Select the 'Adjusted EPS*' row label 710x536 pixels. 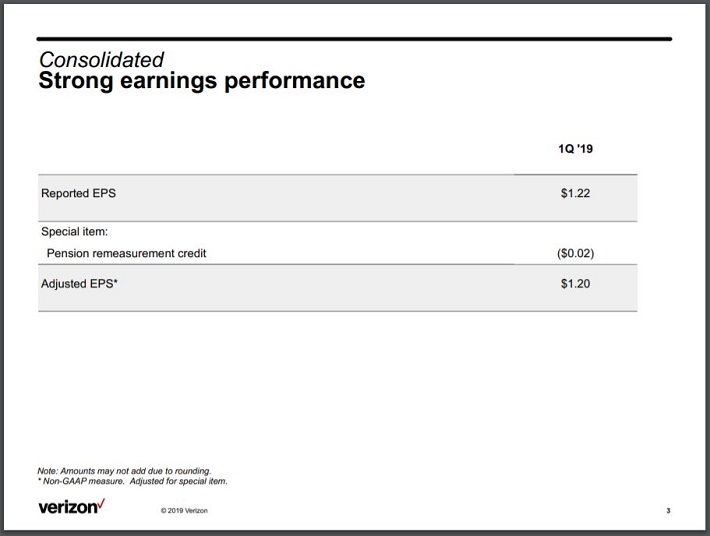81,284
